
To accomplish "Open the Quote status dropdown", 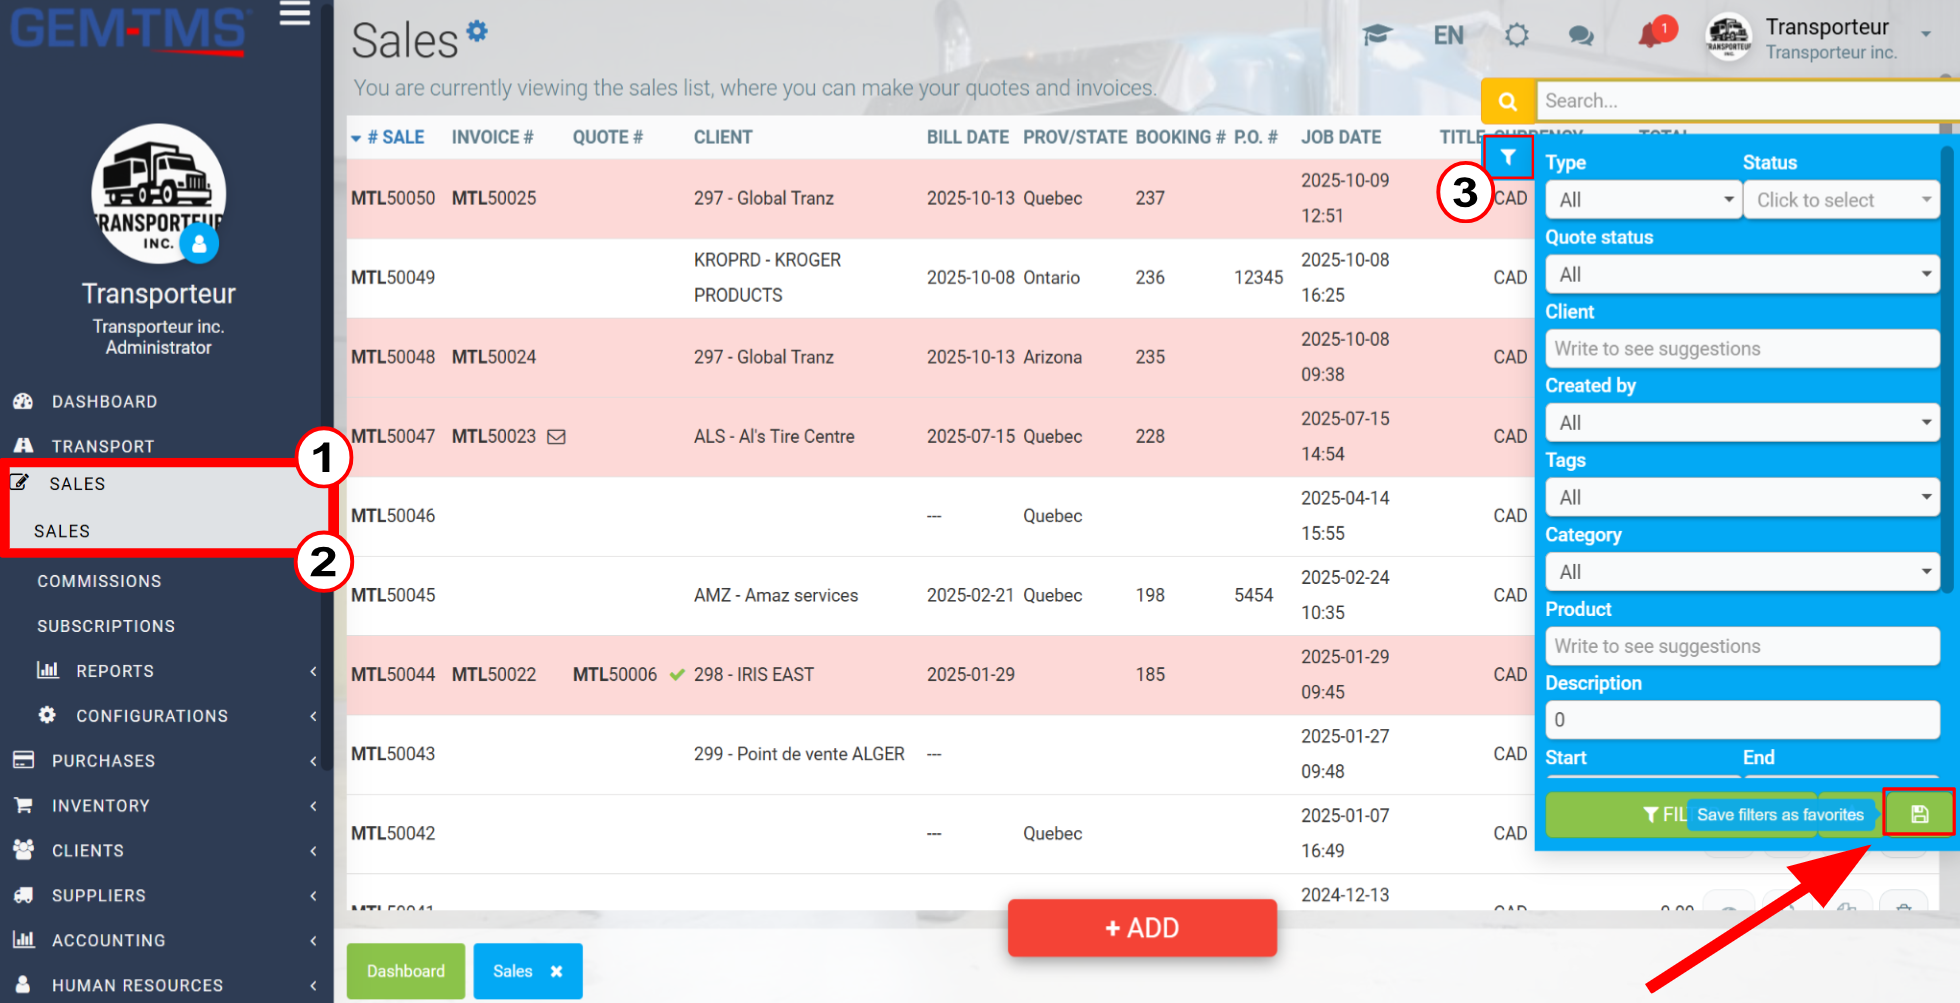I will pos(1742,274).
